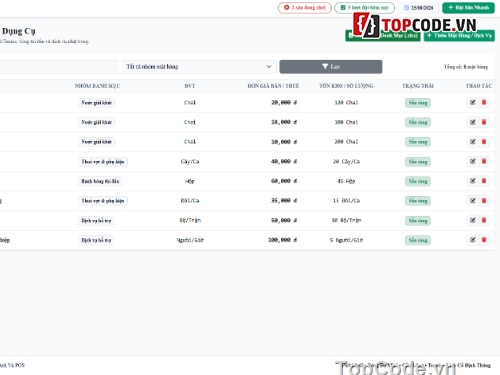500x375 pixels.
Task: Click the 'Dịch vụ hỗ trợ' badge in 50,000 đ row
Action: 96,220
